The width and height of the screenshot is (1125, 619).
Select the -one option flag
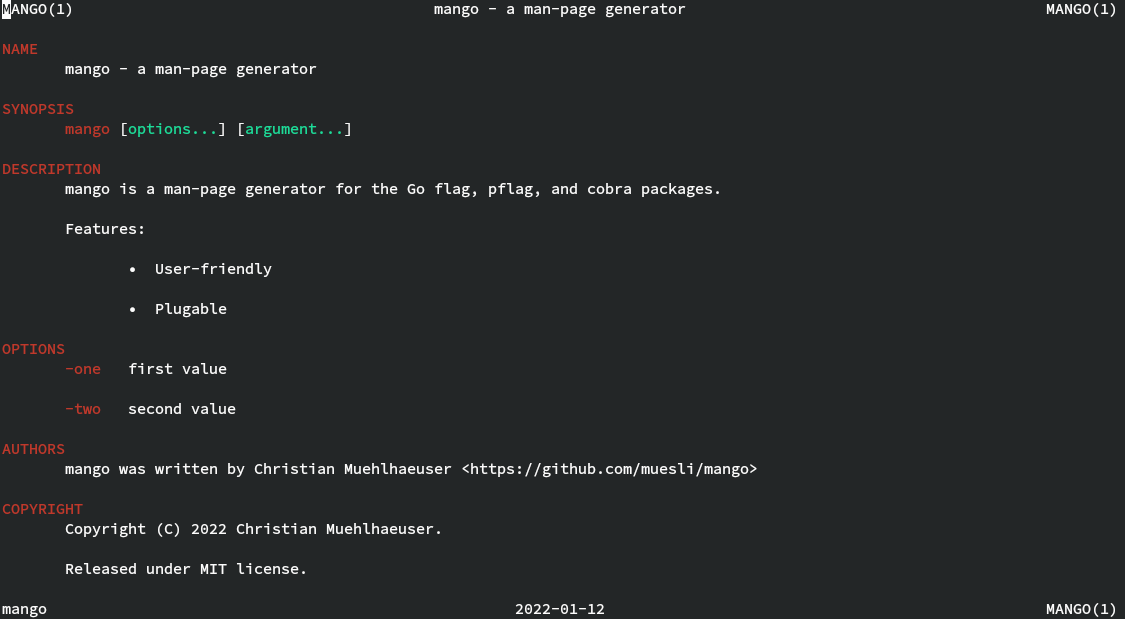[83, 369]
